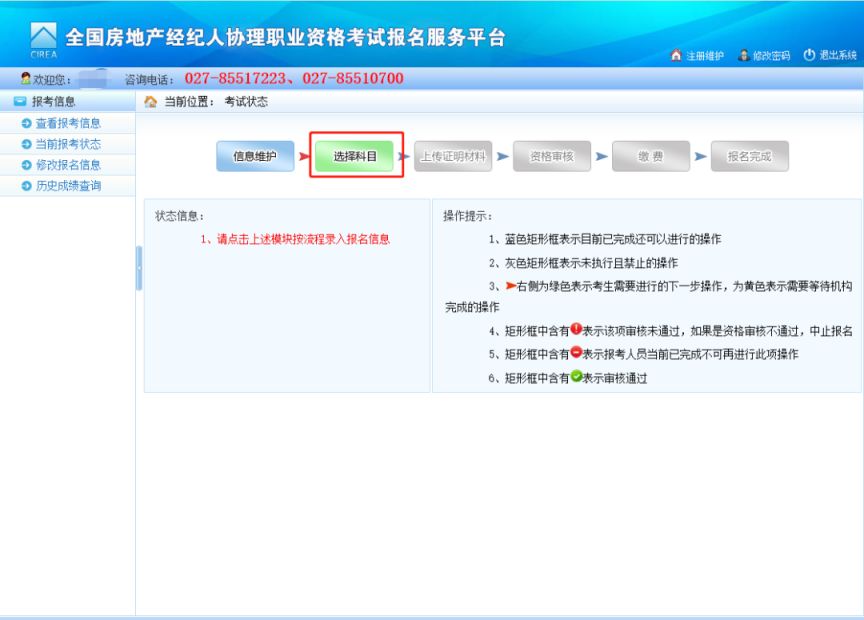864x620 pixels.
Task: Click the 操作提示 heading
Action: [x=467, y=216]
